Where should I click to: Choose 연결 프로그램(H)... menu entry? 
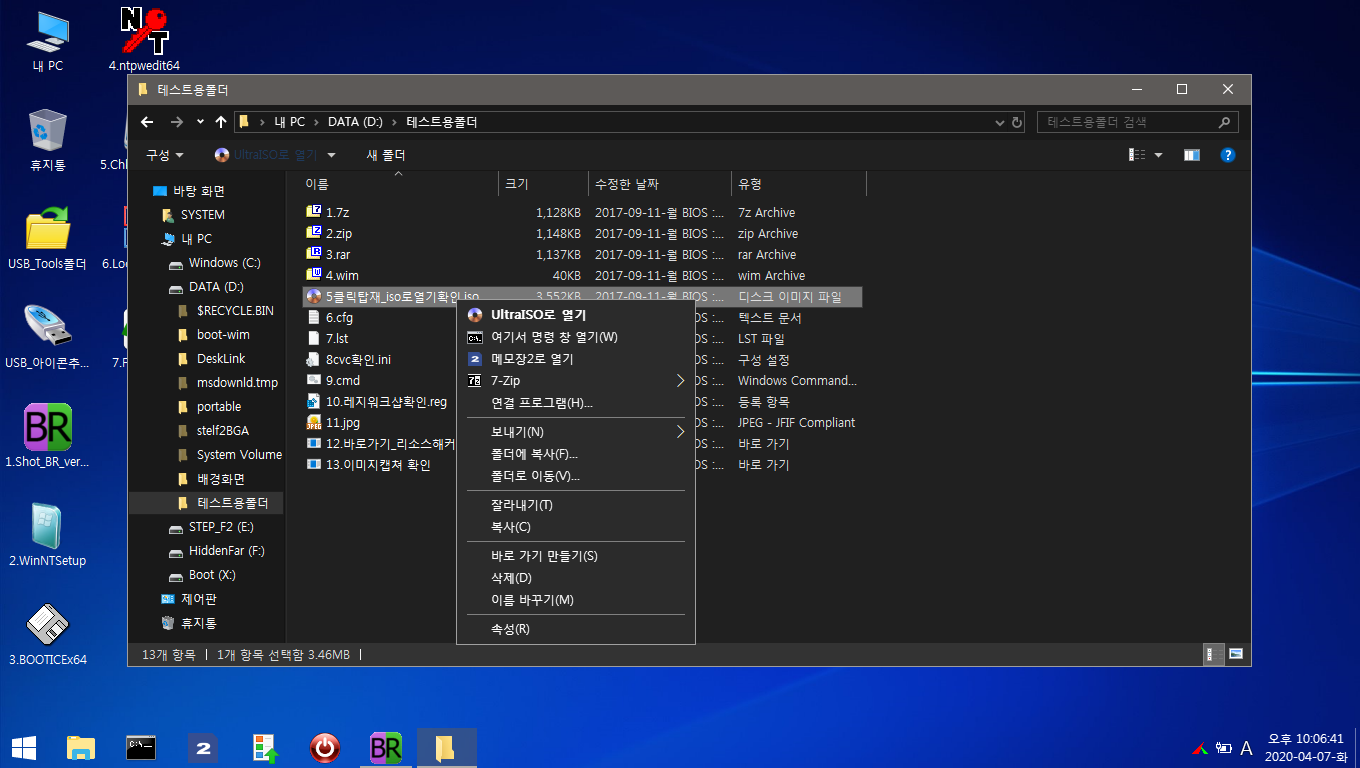click(x=575, y=403)
